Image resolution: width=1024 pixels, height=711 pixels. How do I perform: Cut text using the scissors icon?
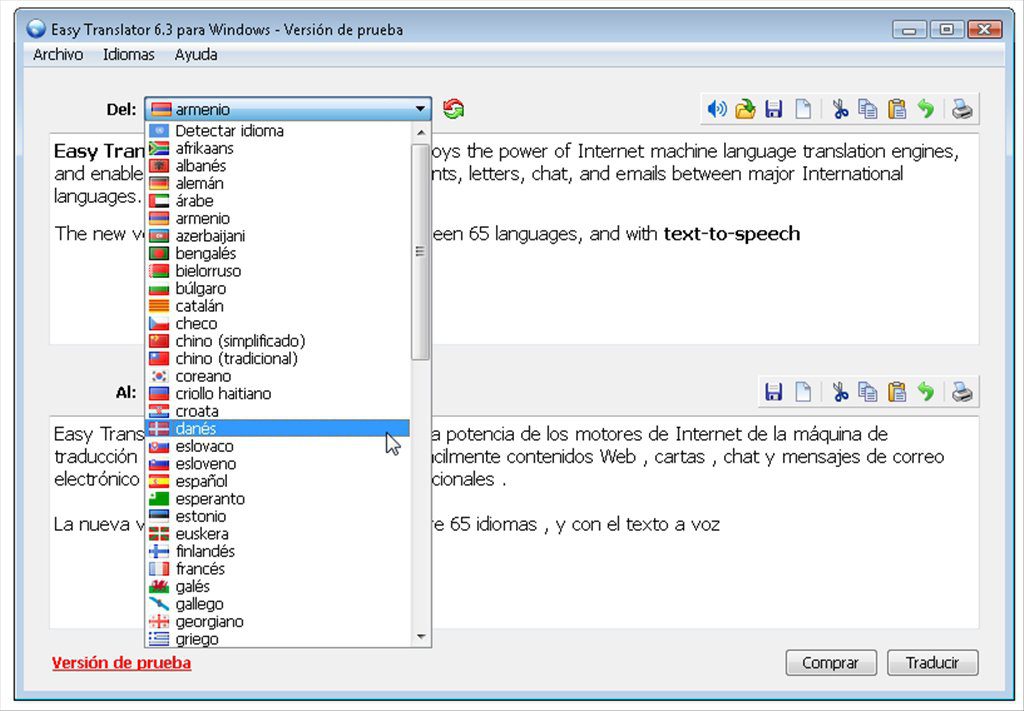[x=840, y=109]
